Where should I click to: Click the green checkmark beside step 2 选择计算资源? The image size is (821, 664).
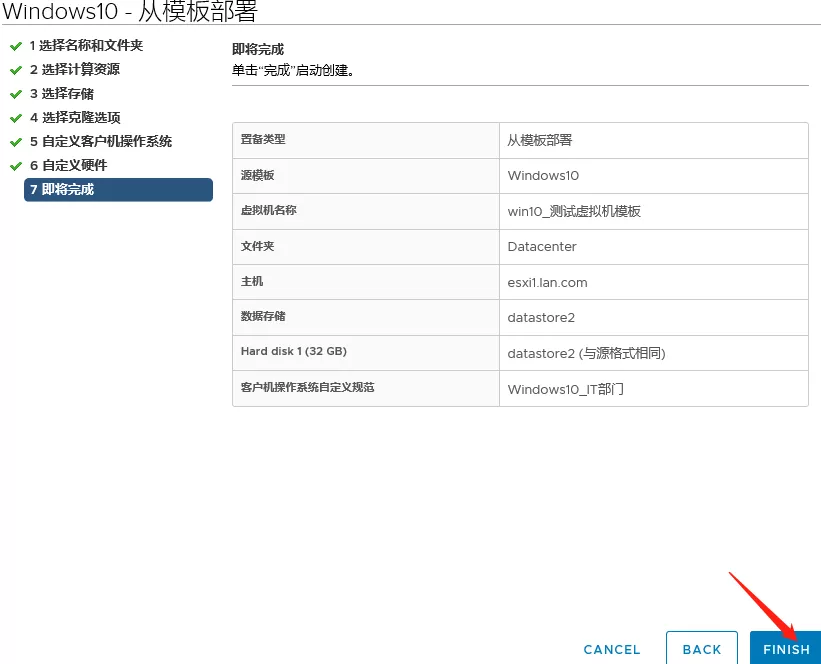coord(15,70)
